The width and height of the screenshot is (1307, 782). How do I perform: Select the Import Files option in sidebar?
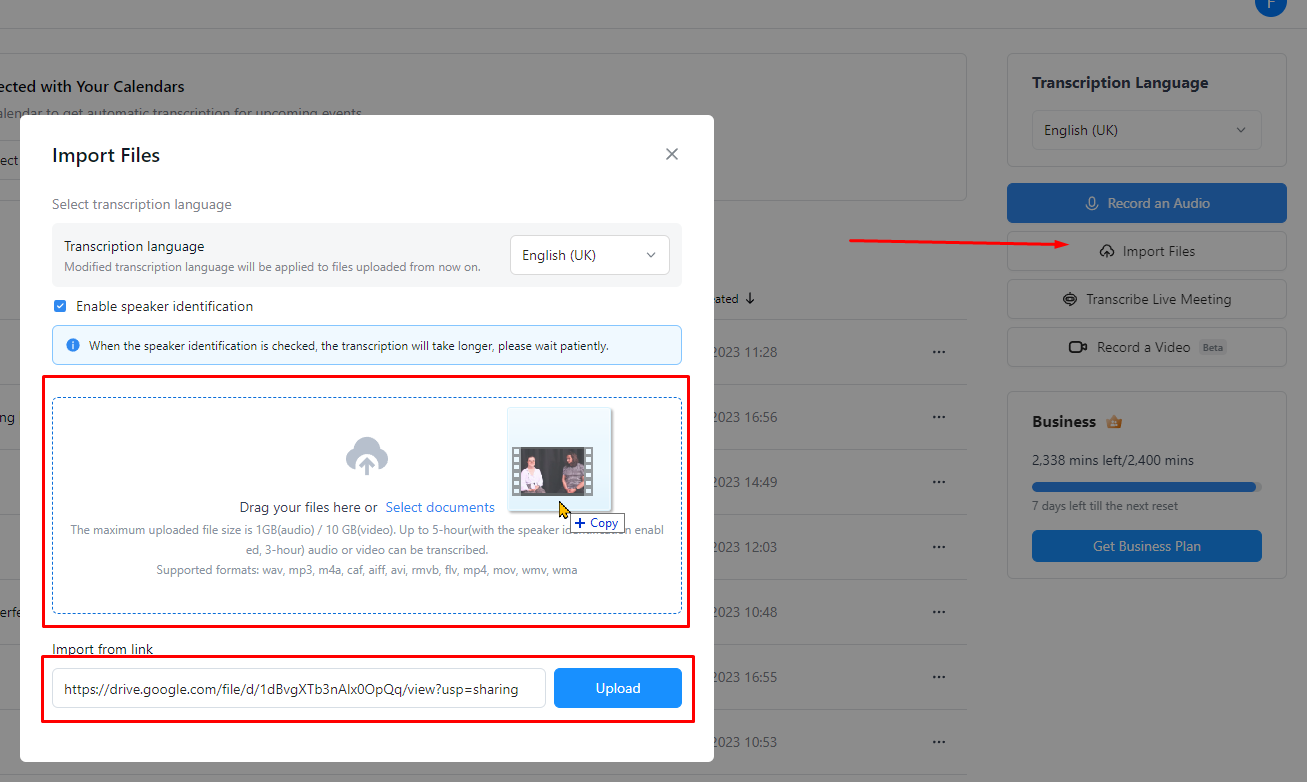[x=1146, y=251]
